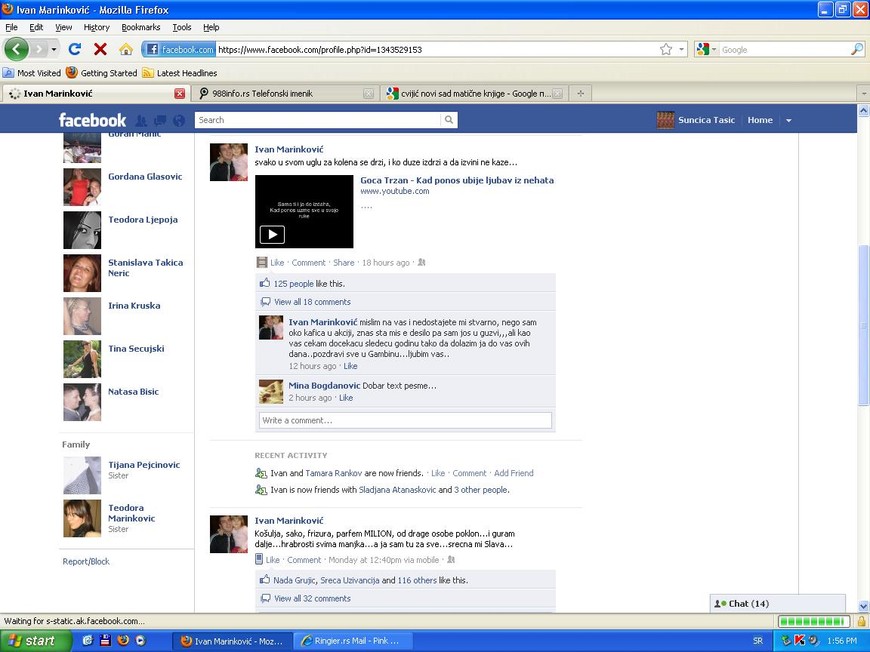This screenshot has height=652, width=870.
Task: Bookmark this page with the star icon
Action: 666,49
